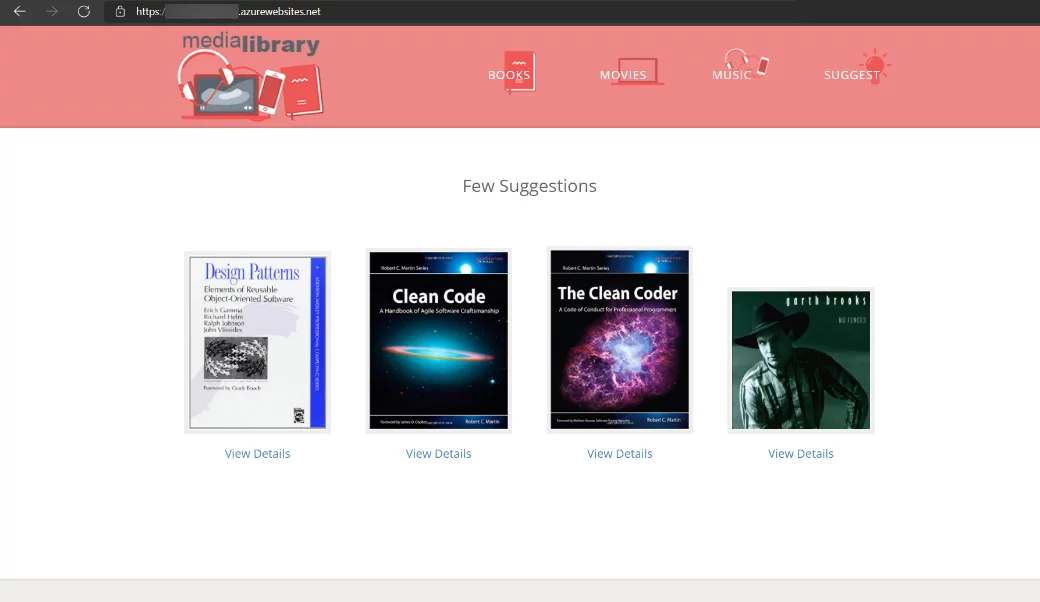Go back using browser back arrow
The width and height of the screenshot is (1040, 602).
(20, 11)
